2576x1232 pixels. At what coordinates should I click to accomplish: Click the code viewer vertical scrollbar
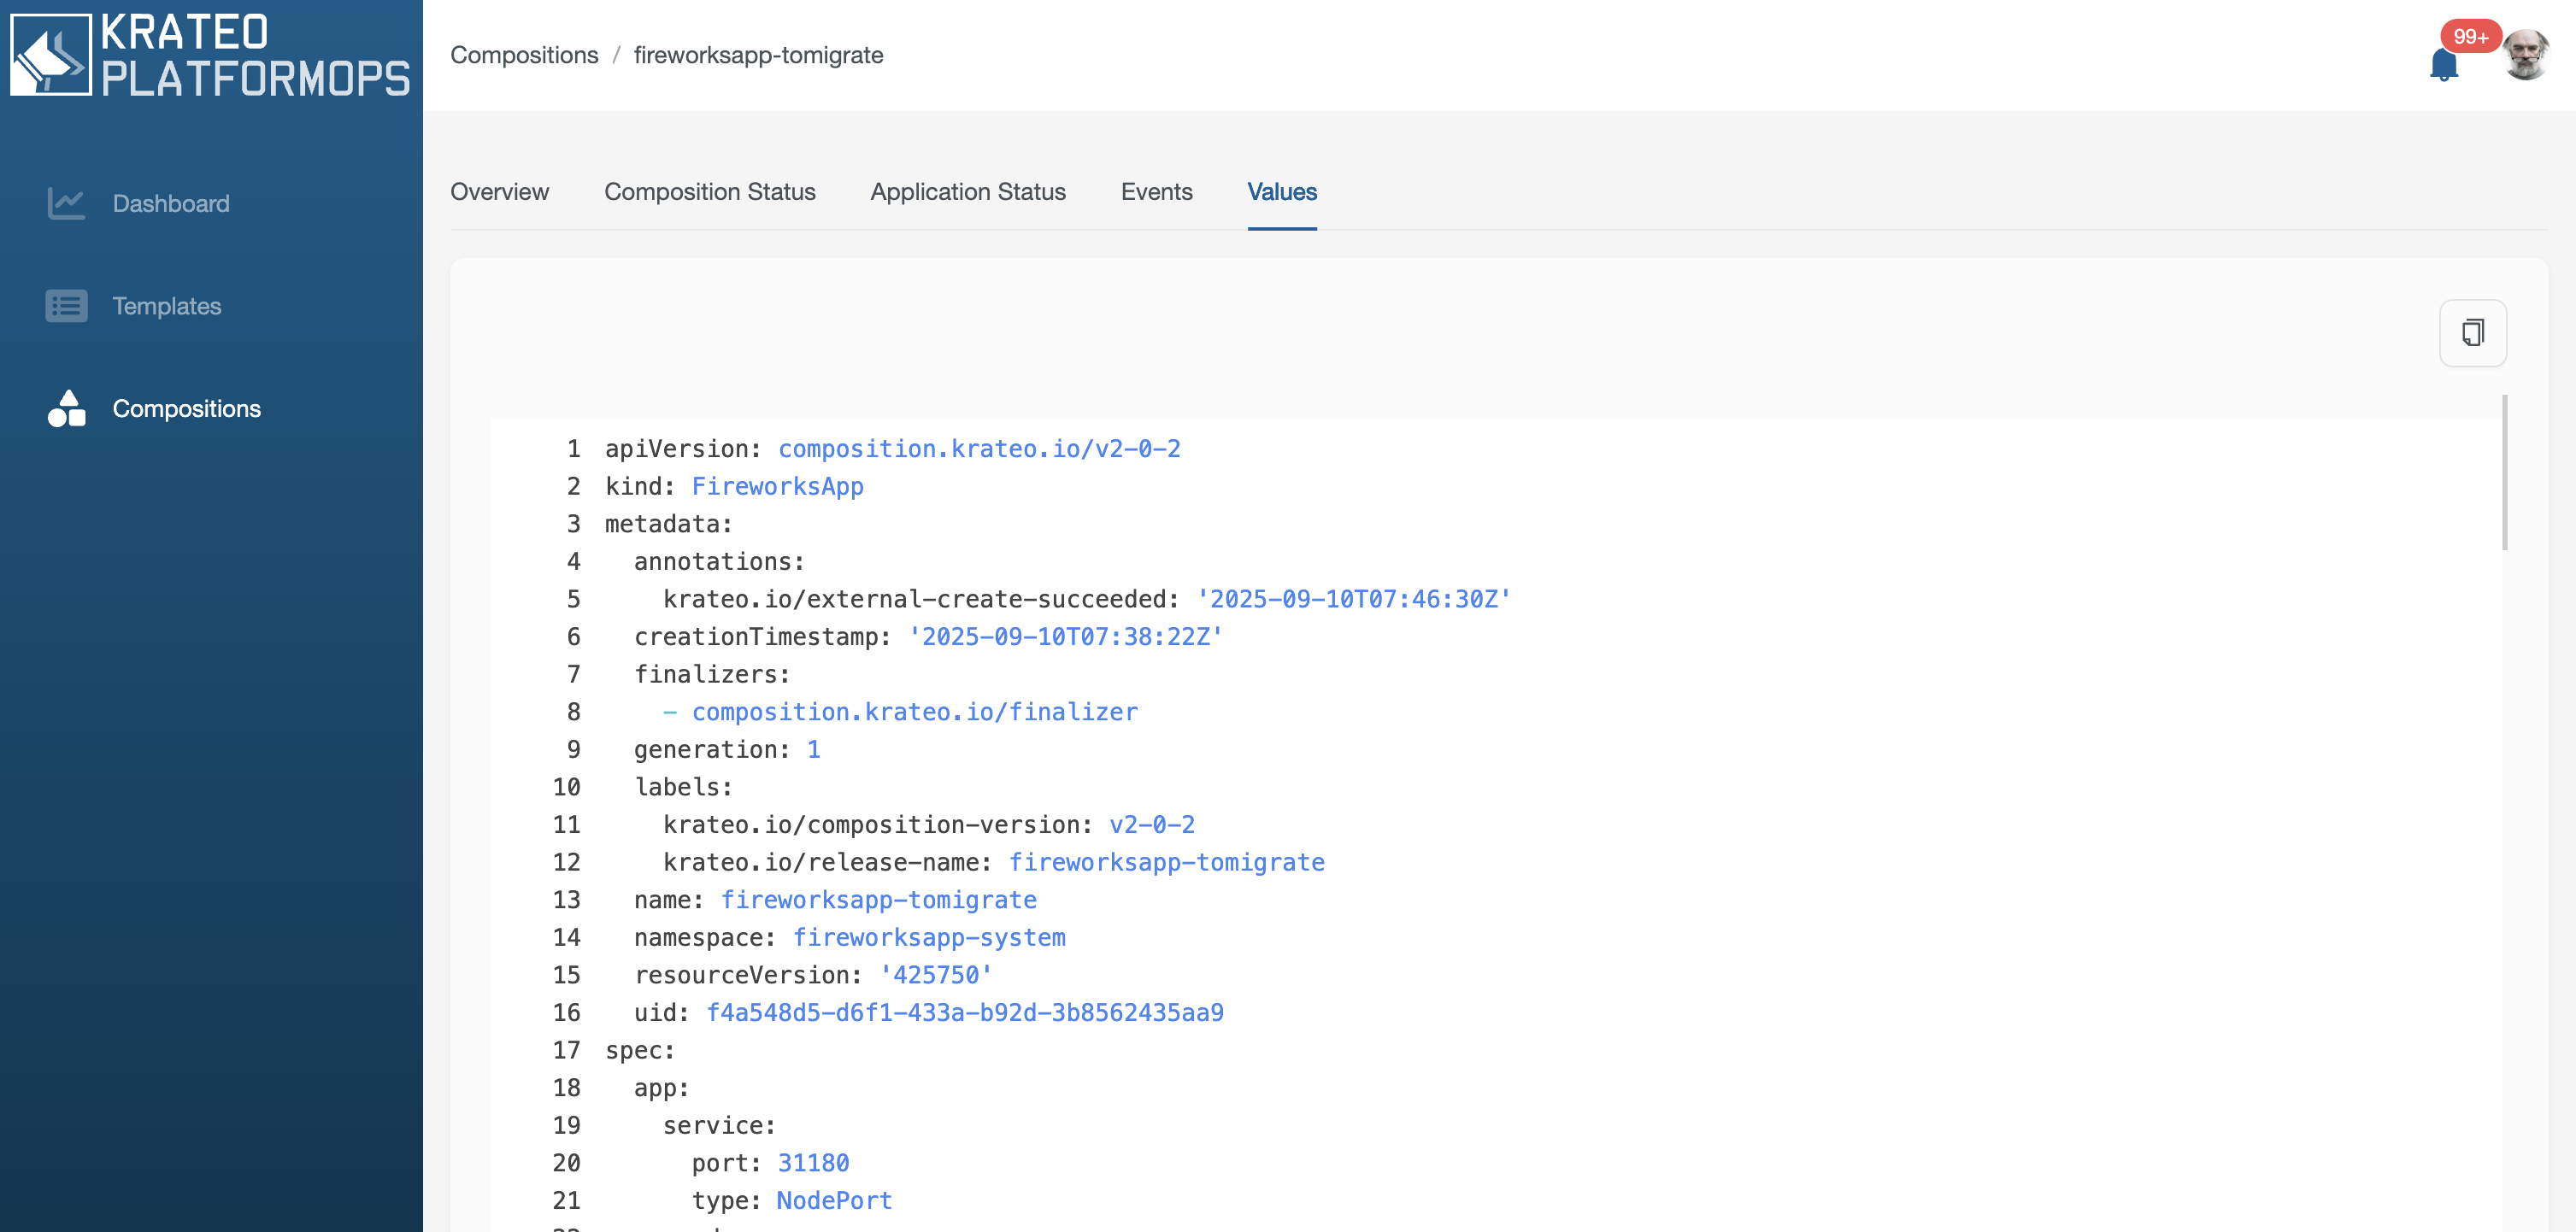pyautogui.click(x=2504, y=472)
